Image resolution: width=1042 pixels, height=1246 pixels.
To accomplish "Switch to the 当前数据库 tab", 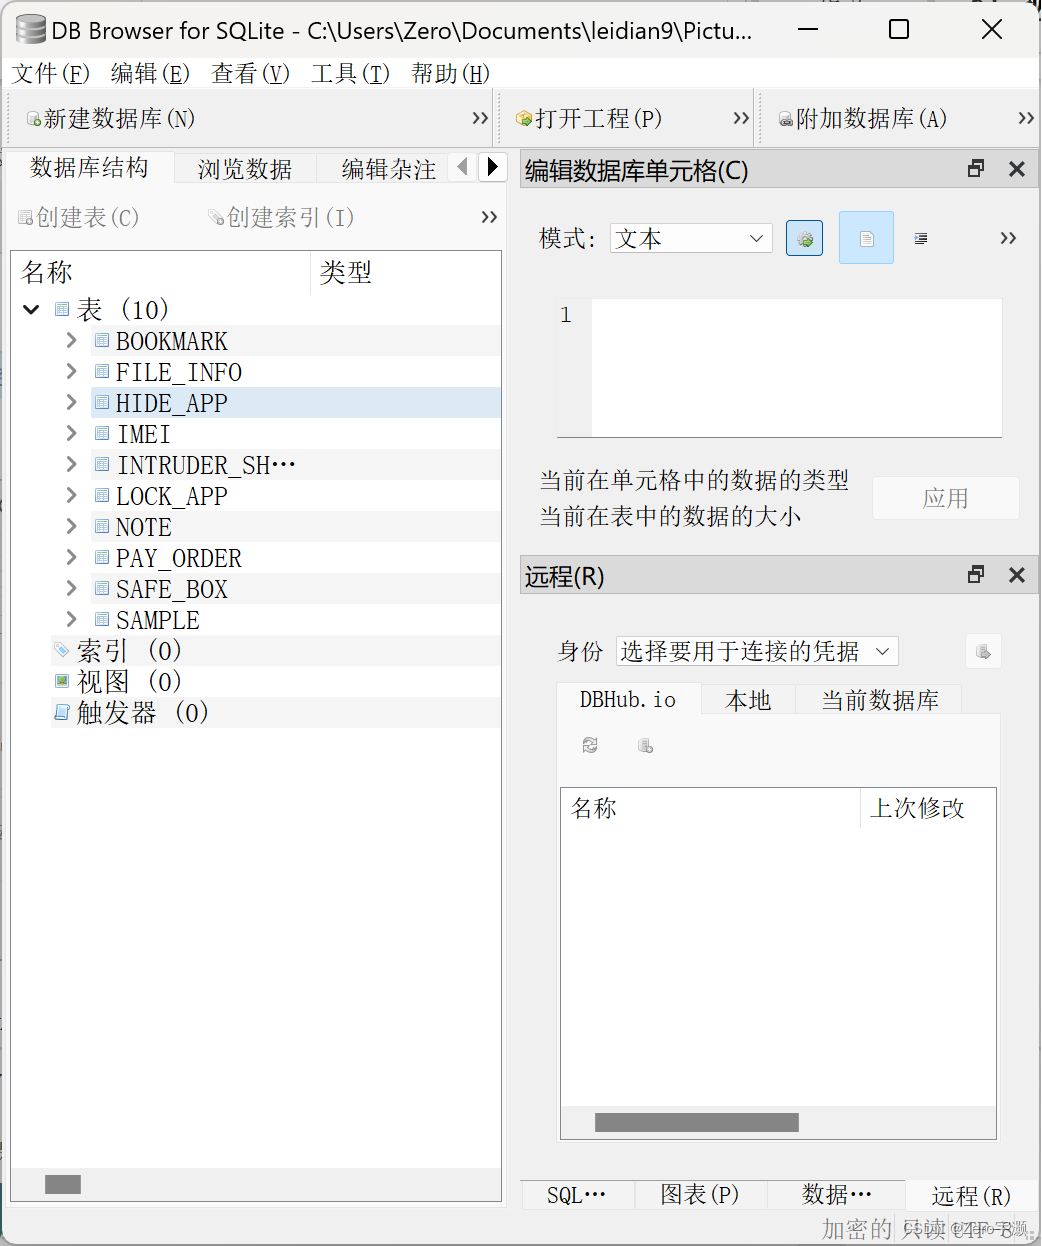I will [880, 700].
